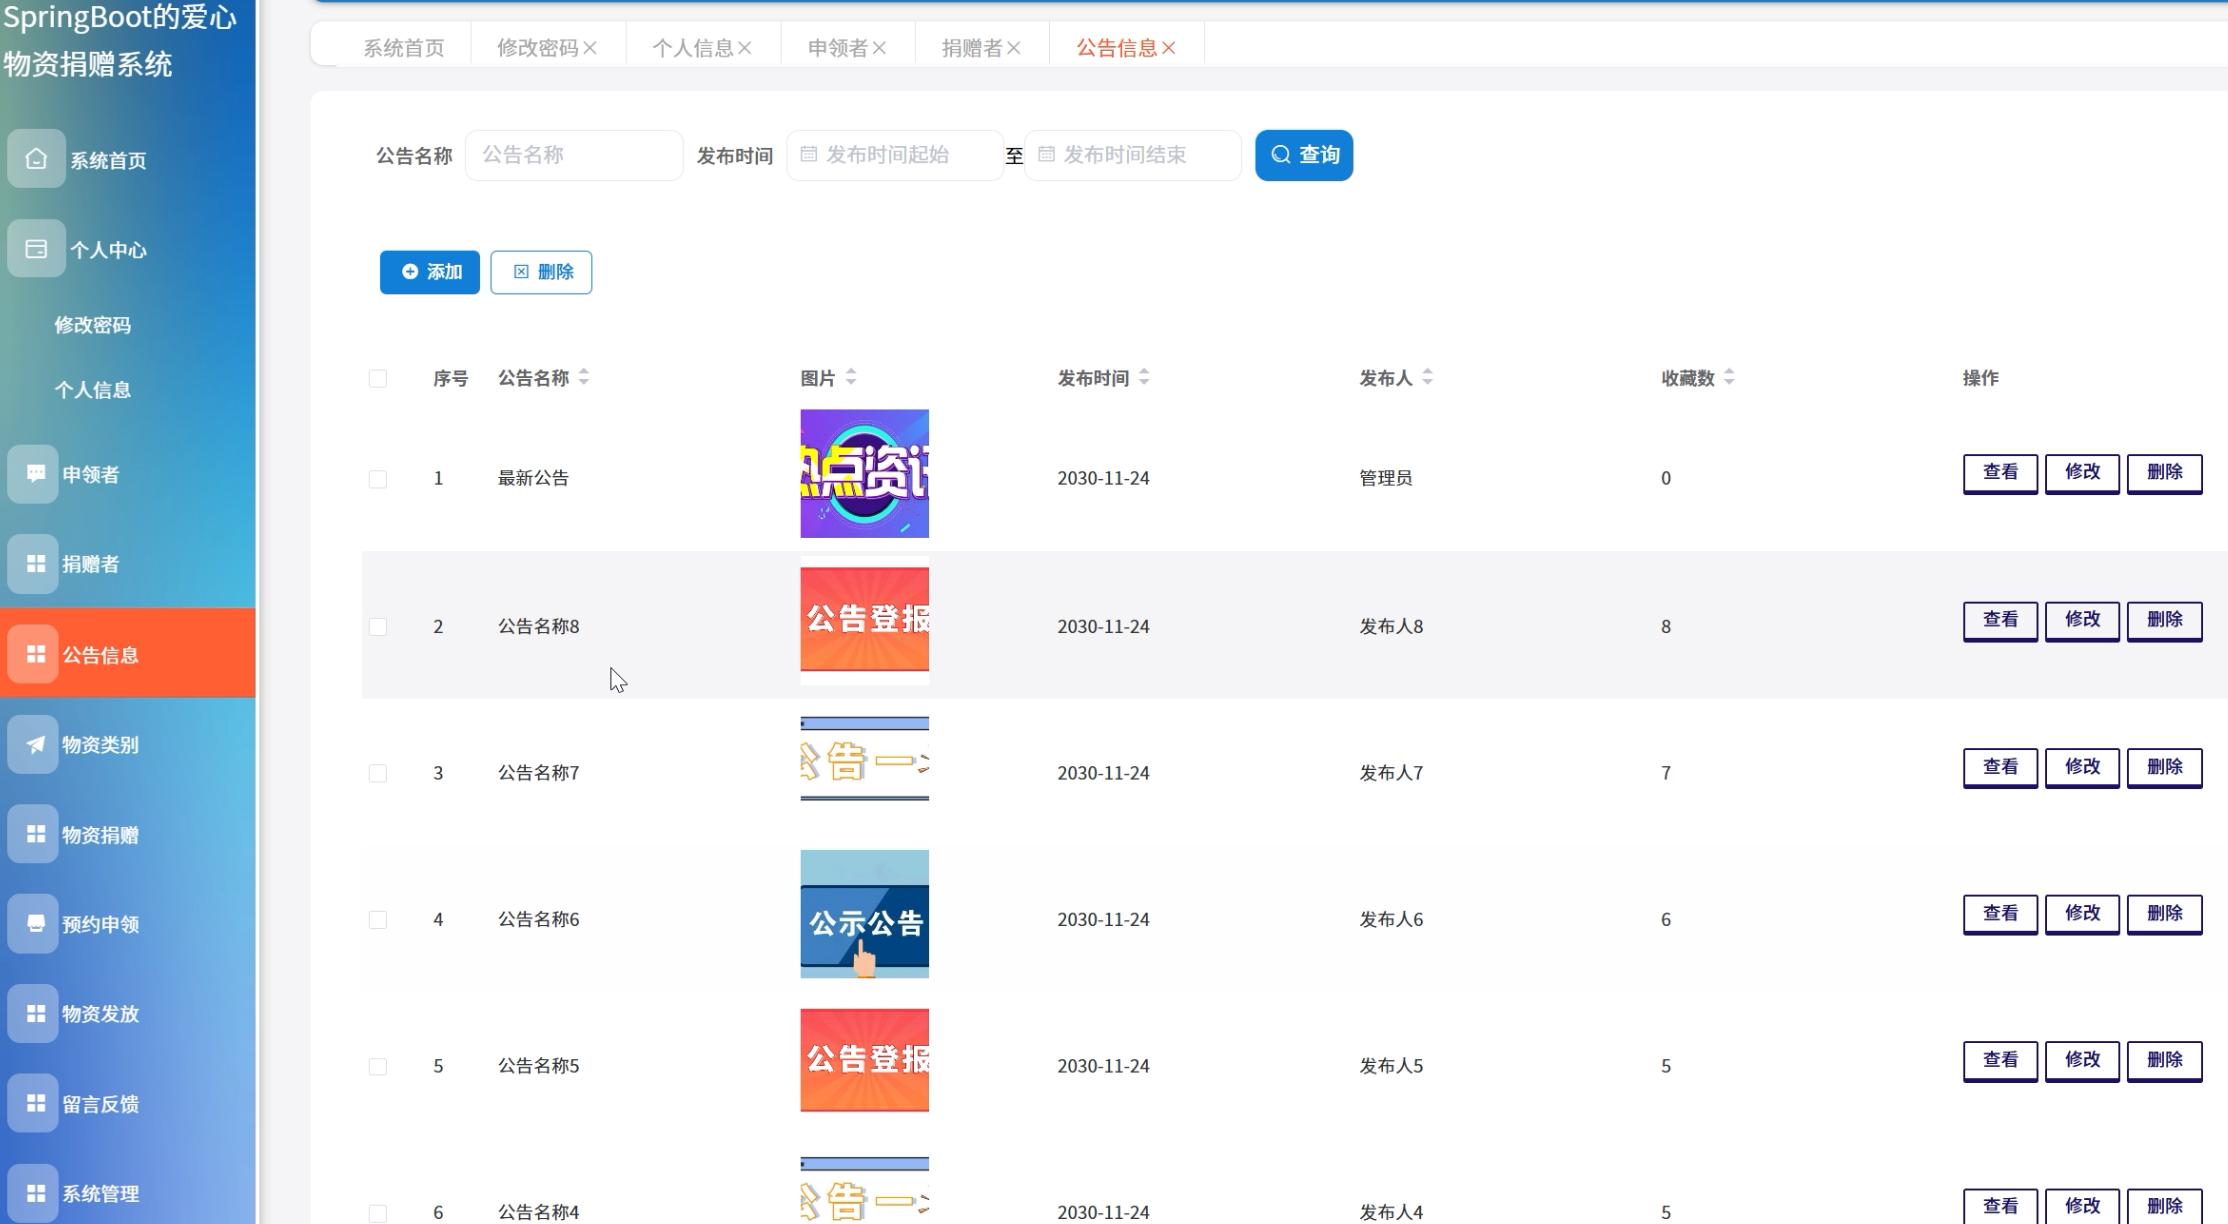The height and width of the screenshot is (1224, 2228).
Task: Select the 系统首页 home icon in sidebar
Action: 36,159
